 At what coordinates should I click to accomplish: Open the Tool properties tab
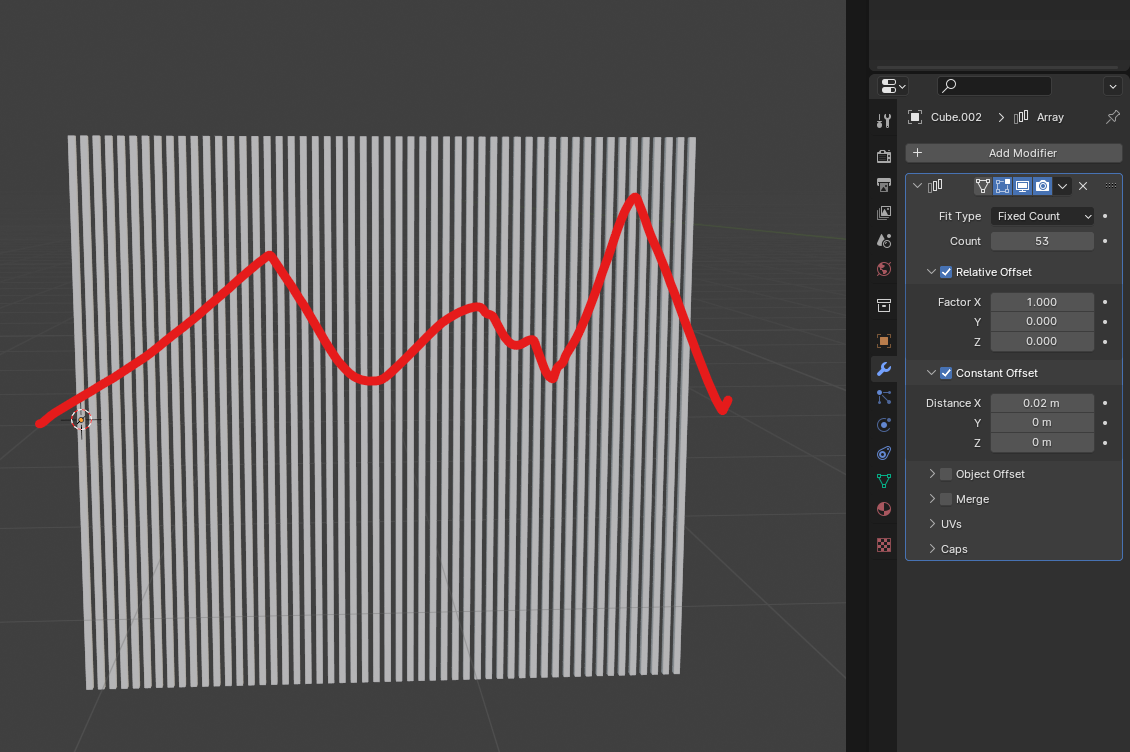[x=884, y=120]
